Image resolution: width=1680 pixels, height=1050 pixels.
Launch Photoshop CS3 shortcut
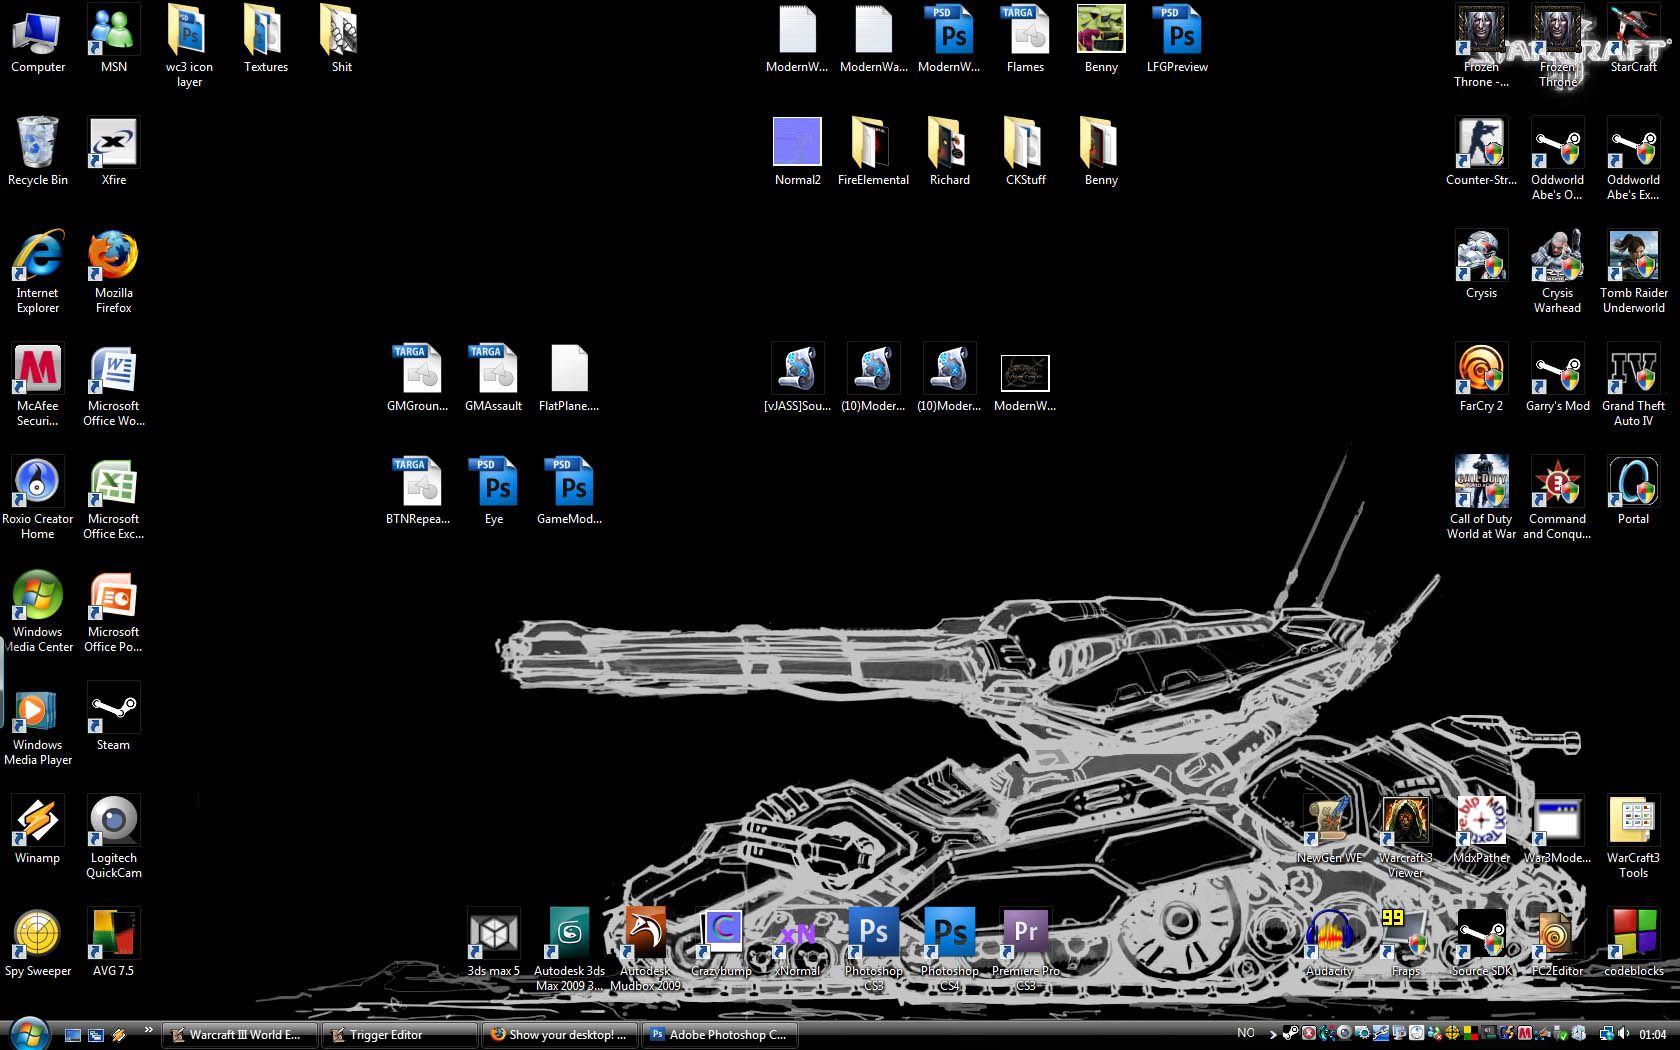[x=874, y=950]
